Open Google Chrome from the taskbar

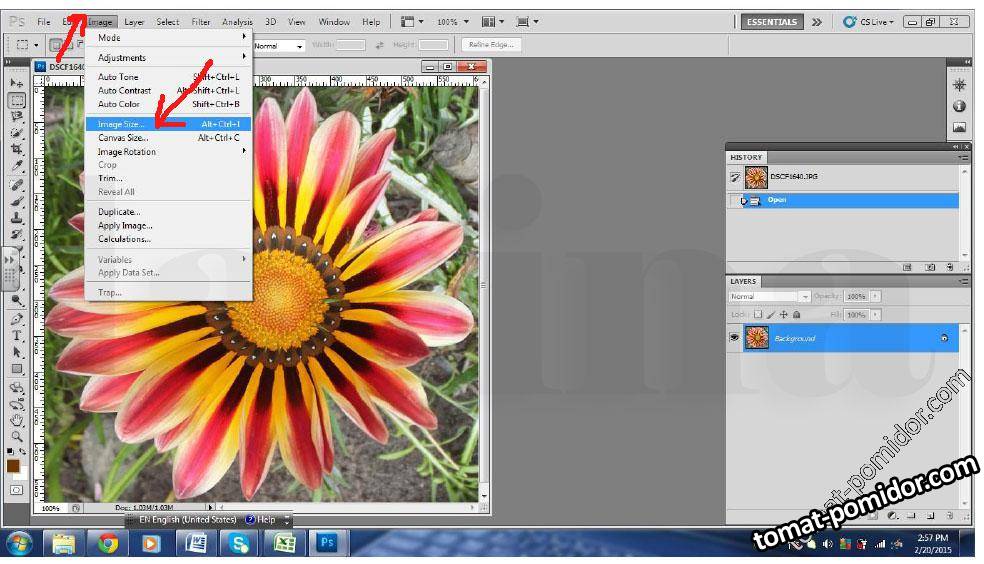[108, 543]
